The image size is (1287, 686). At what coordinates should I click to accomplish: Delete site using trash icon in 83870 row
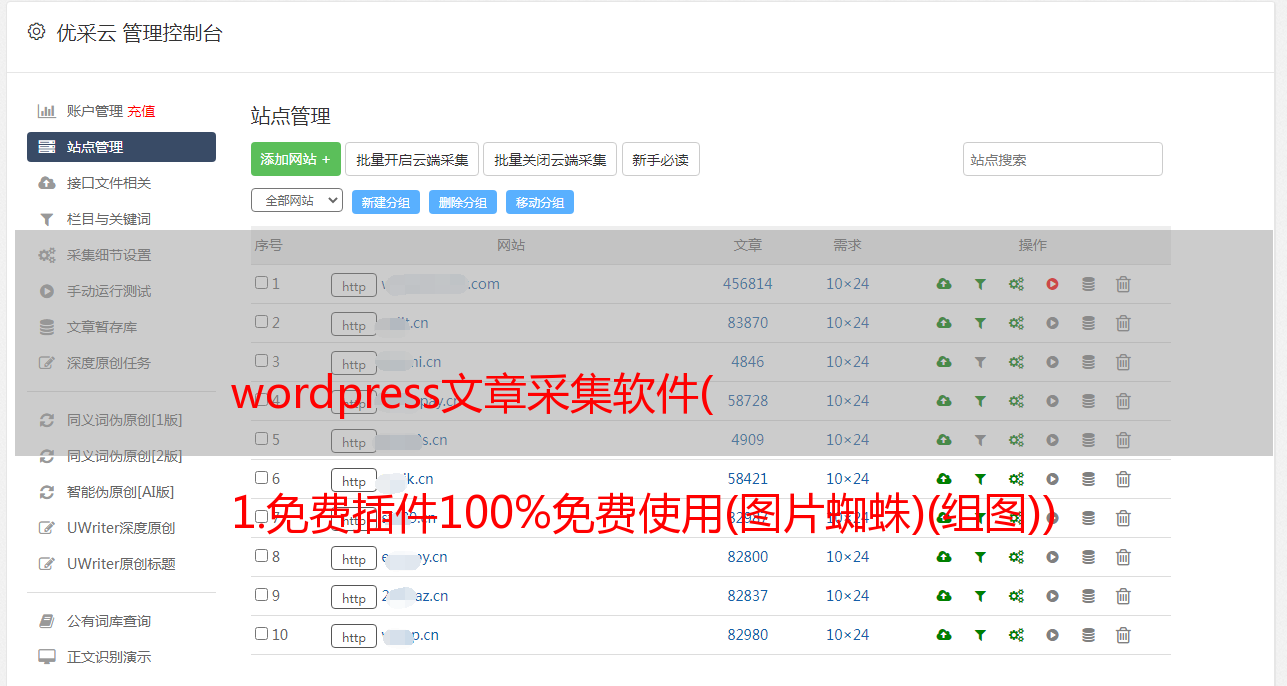pos(1123,323)
